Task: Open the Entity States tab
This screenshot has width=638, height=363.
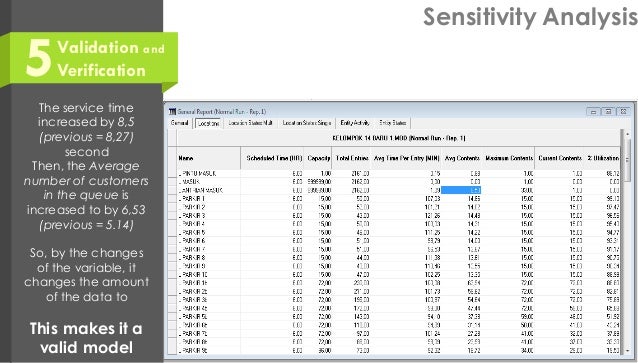Action: click(393, 123)
